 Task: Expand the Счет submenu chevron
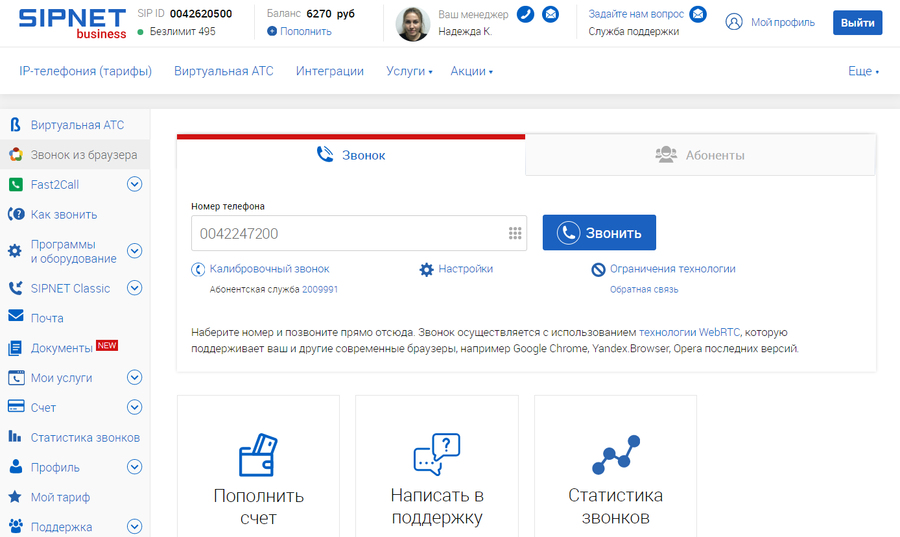[x=134, y=407]
